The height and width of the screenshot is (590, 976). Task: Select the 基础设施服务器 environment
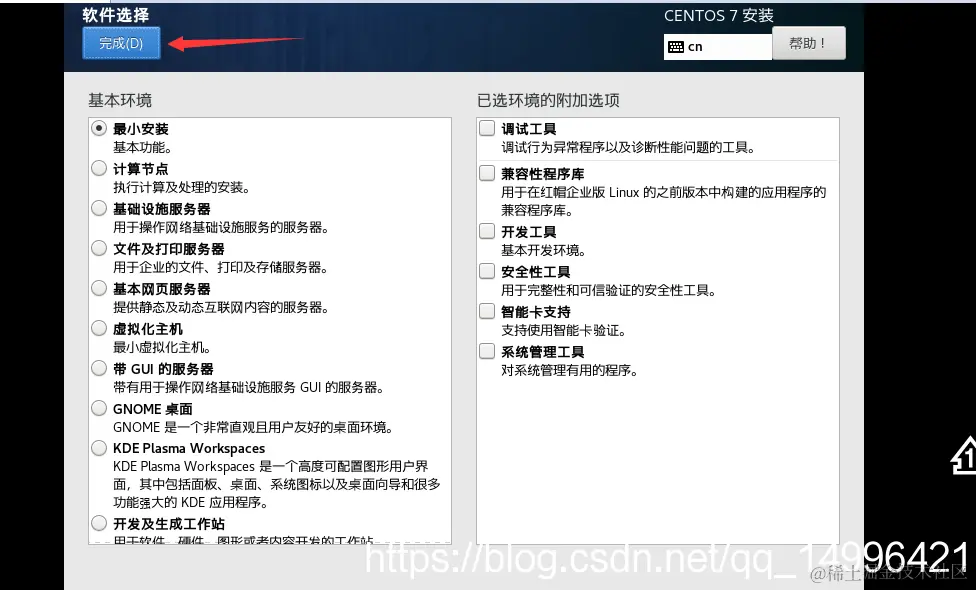pos(99,208)
